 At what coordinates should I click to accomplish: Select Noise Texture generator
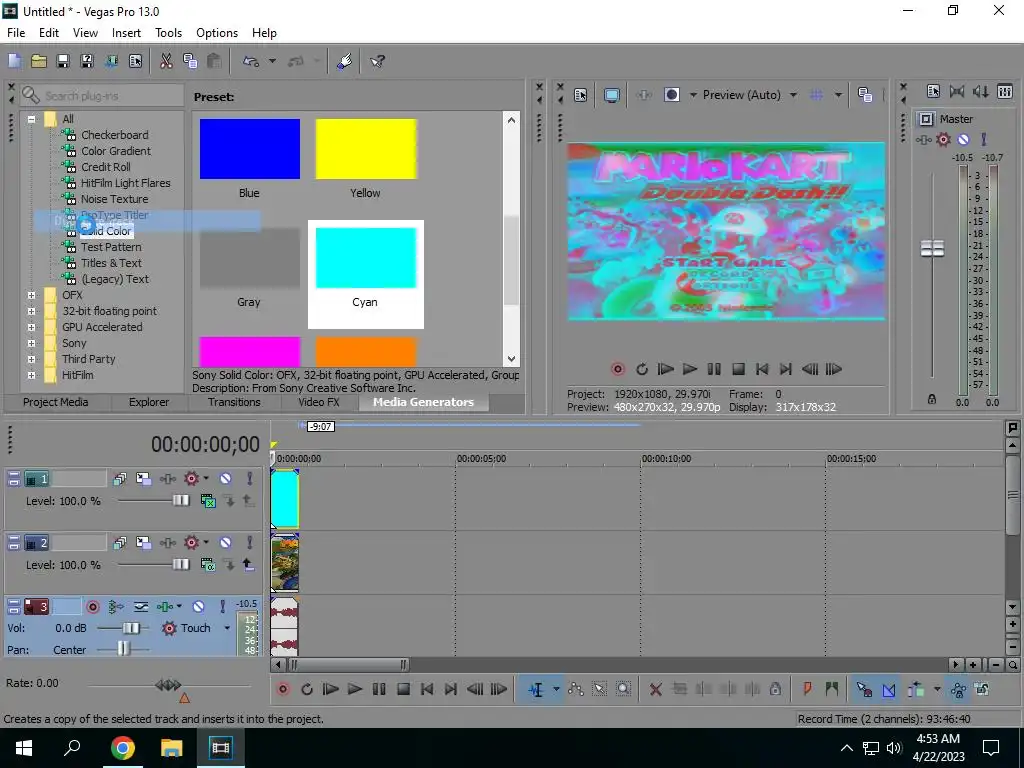(x=114, y=199)
